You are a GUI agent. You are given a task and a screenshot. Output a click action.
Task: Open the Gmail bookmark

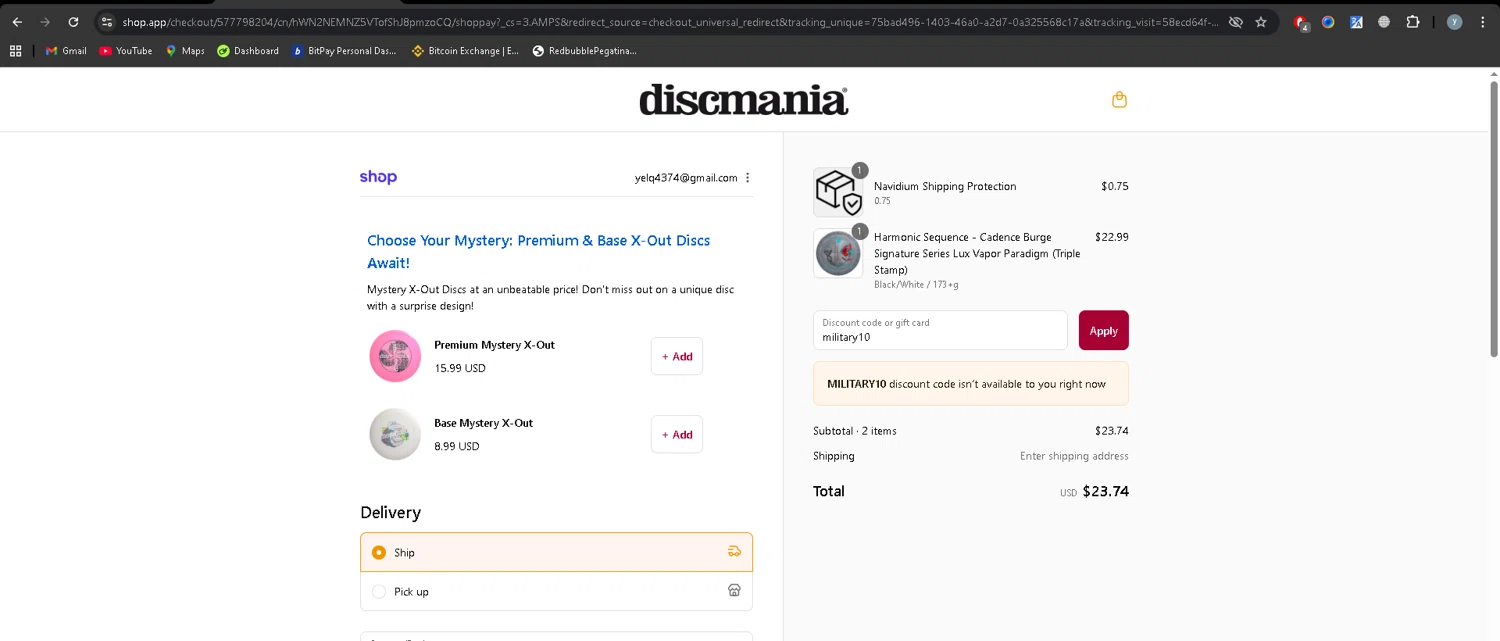pyautogui.click(x=66, y=51)
